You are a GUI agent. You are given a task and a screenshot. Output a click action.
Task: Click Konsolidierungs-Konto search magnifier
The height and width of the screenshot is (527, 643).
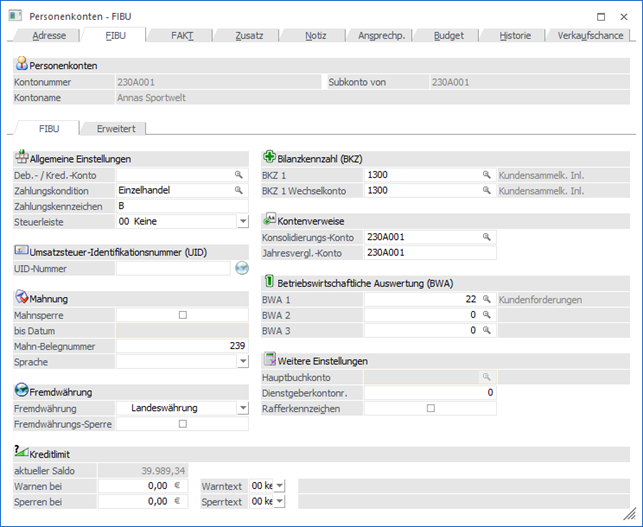[x=486, y=237]
